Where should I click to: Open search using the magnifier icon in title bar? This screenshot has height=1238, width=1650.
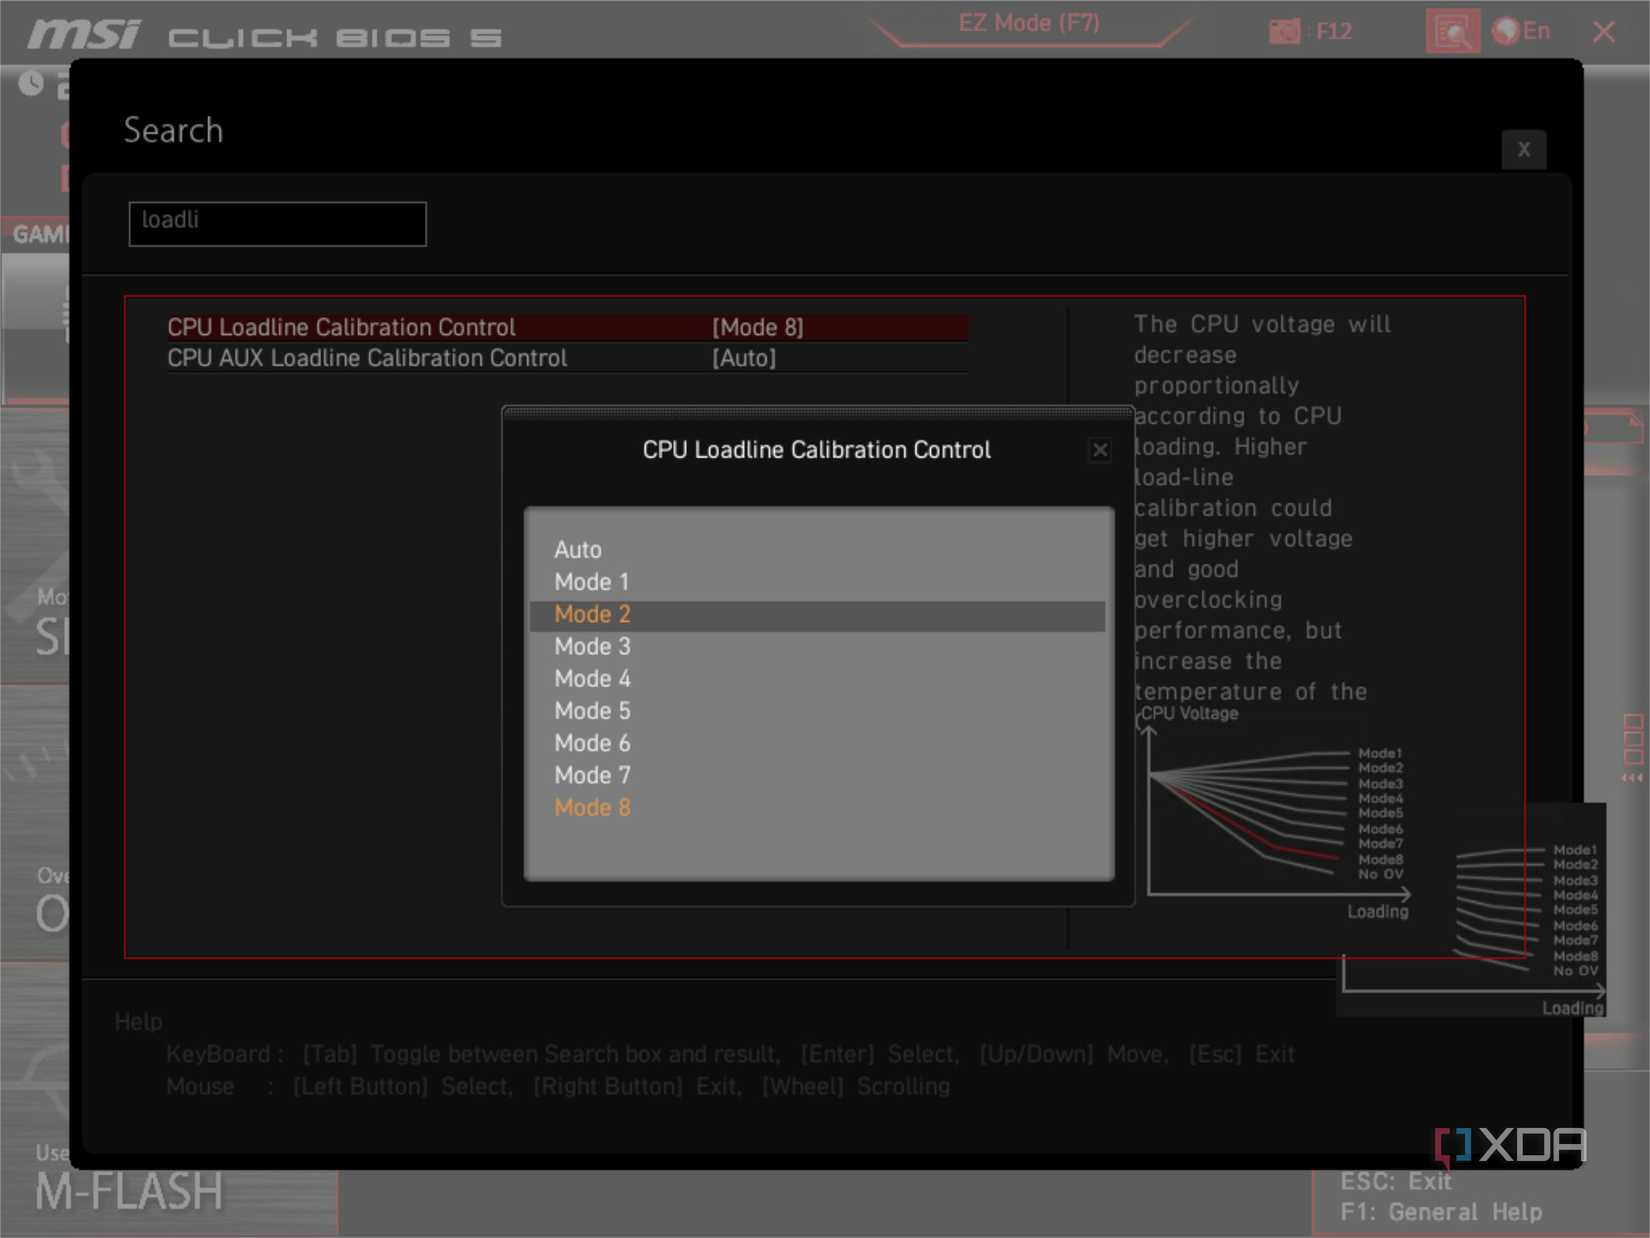(x=1451, y=31)
